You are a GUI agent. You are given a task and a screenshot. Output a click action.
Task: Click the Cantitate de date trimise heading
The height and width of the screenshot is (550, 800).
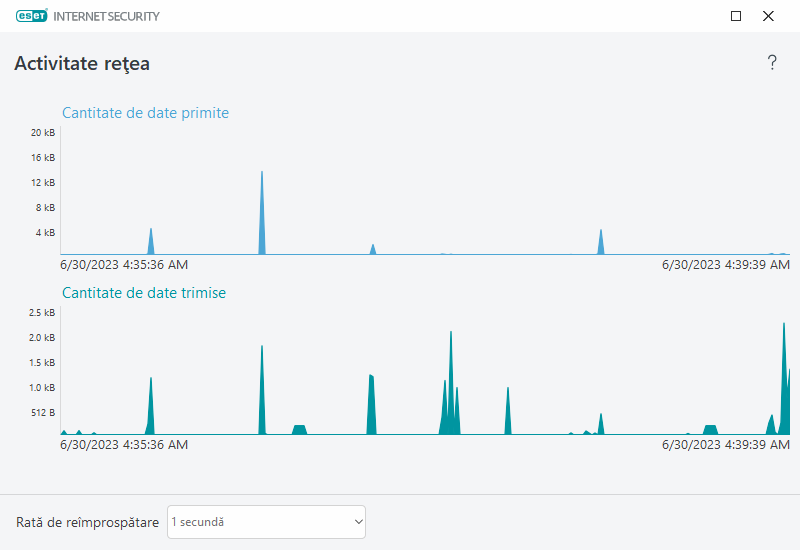pyautogui.click(x=144, y=293)
